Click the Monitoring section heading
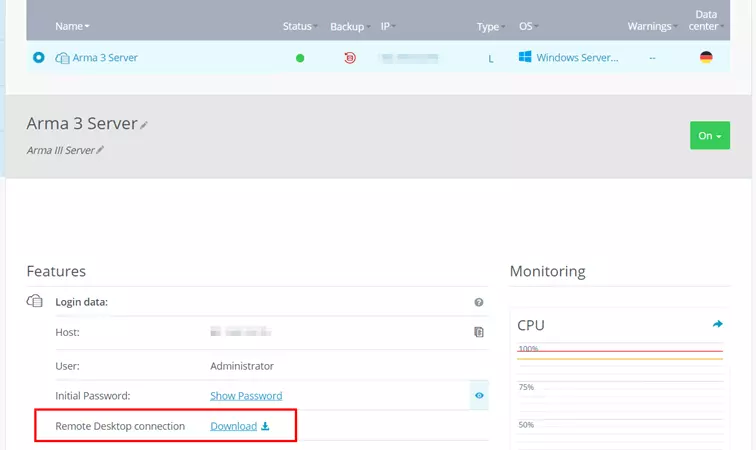The image size is (756, 450). 547,271
